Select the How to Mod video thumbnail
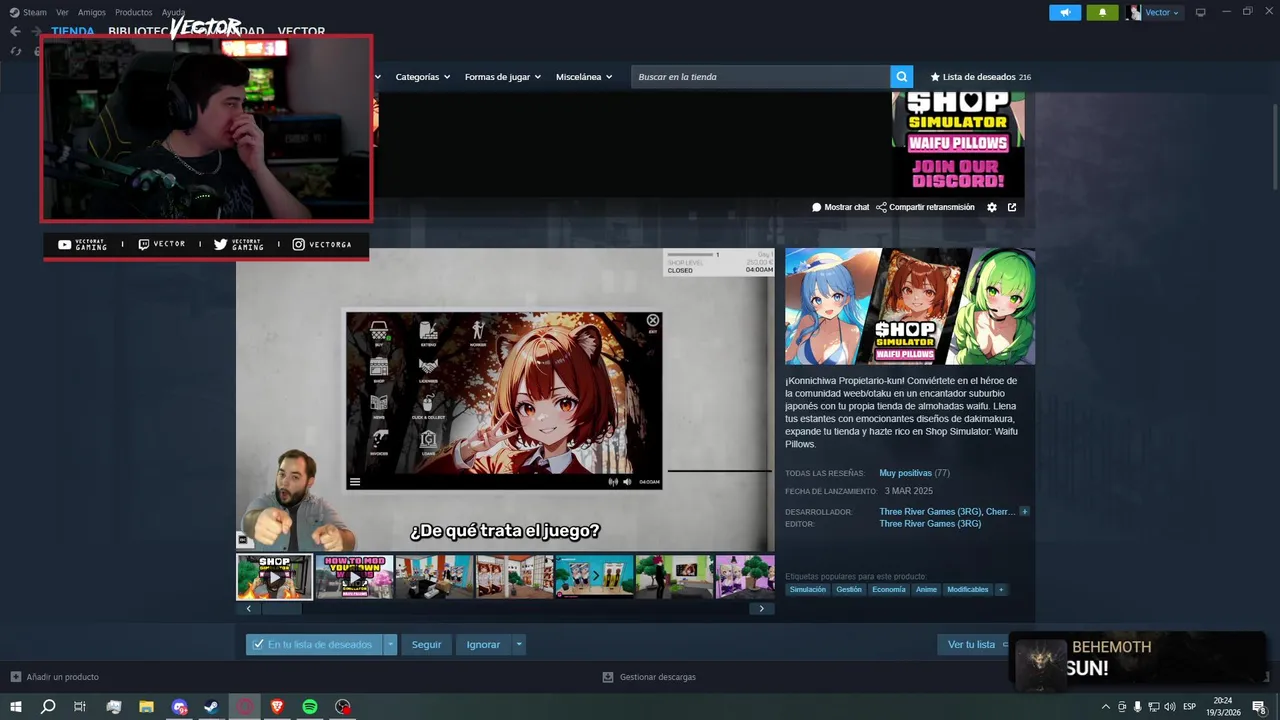 pyautogui.click(x=354, y=577)
